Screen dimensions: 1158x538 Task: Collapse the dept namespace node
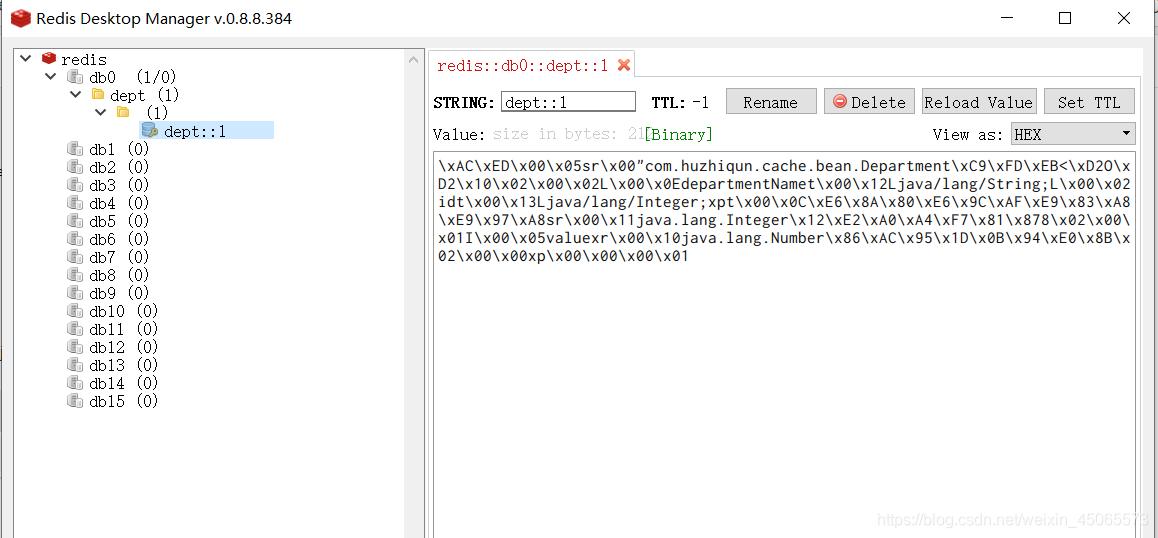(75, 95)
